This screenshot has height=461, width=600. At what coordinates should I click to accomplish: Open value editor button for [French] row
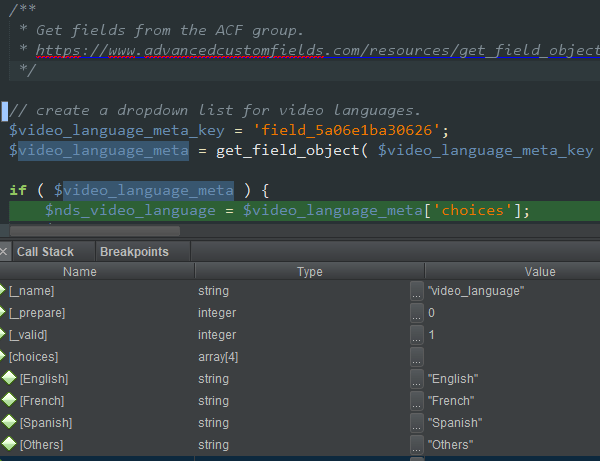pyautogui.click(x=417, y=401)
